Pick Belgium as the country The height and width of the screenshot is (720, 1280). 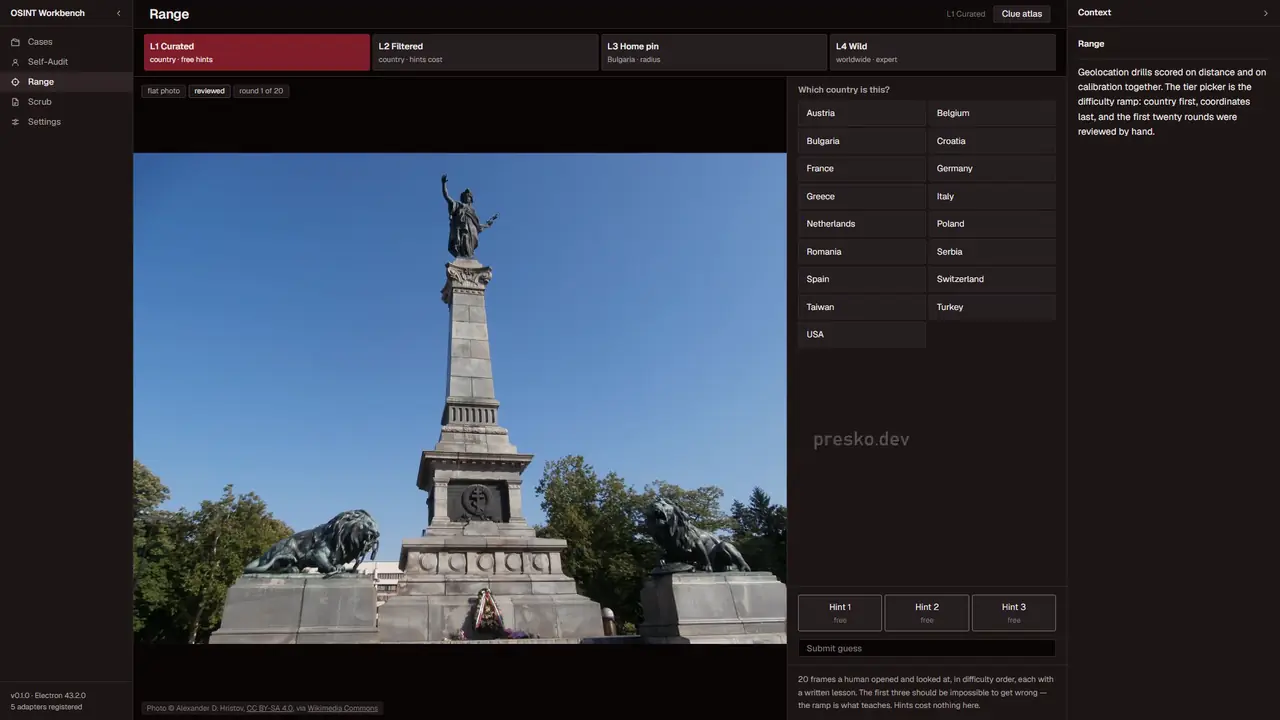tap(992, 113)
